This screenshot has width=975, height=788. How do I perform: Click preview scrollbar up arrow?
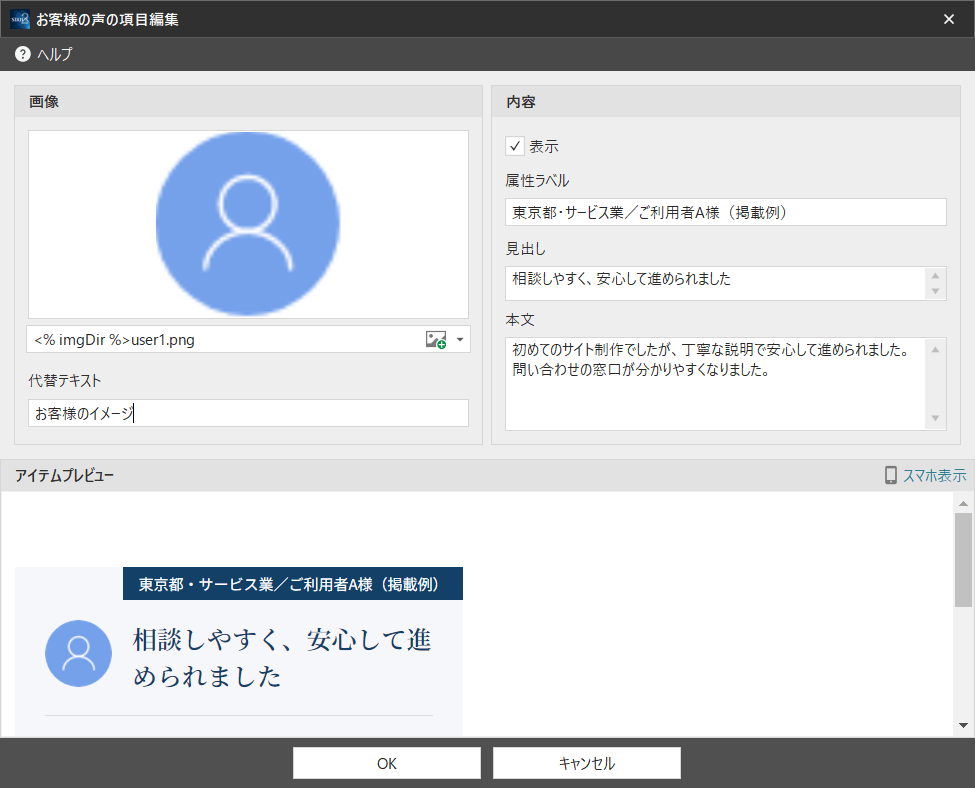coord(963,503)
